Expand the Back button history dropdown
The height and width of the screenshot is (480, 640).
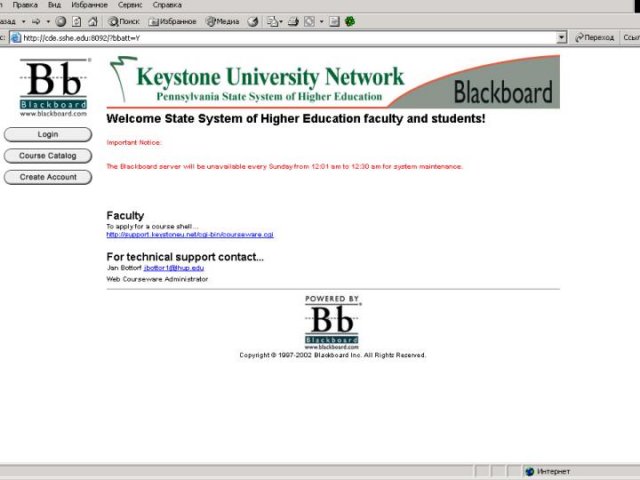pos(23,21)
